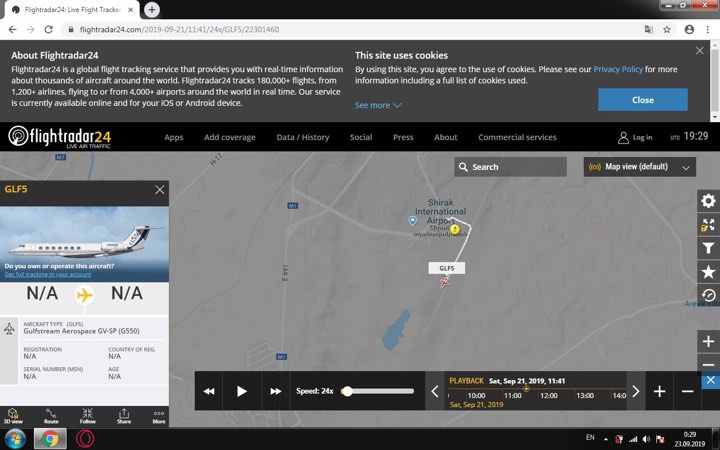Expand the Map view (default) dropdown
Image resolution: width=720 pixels, height=450 pixels.
640,167
